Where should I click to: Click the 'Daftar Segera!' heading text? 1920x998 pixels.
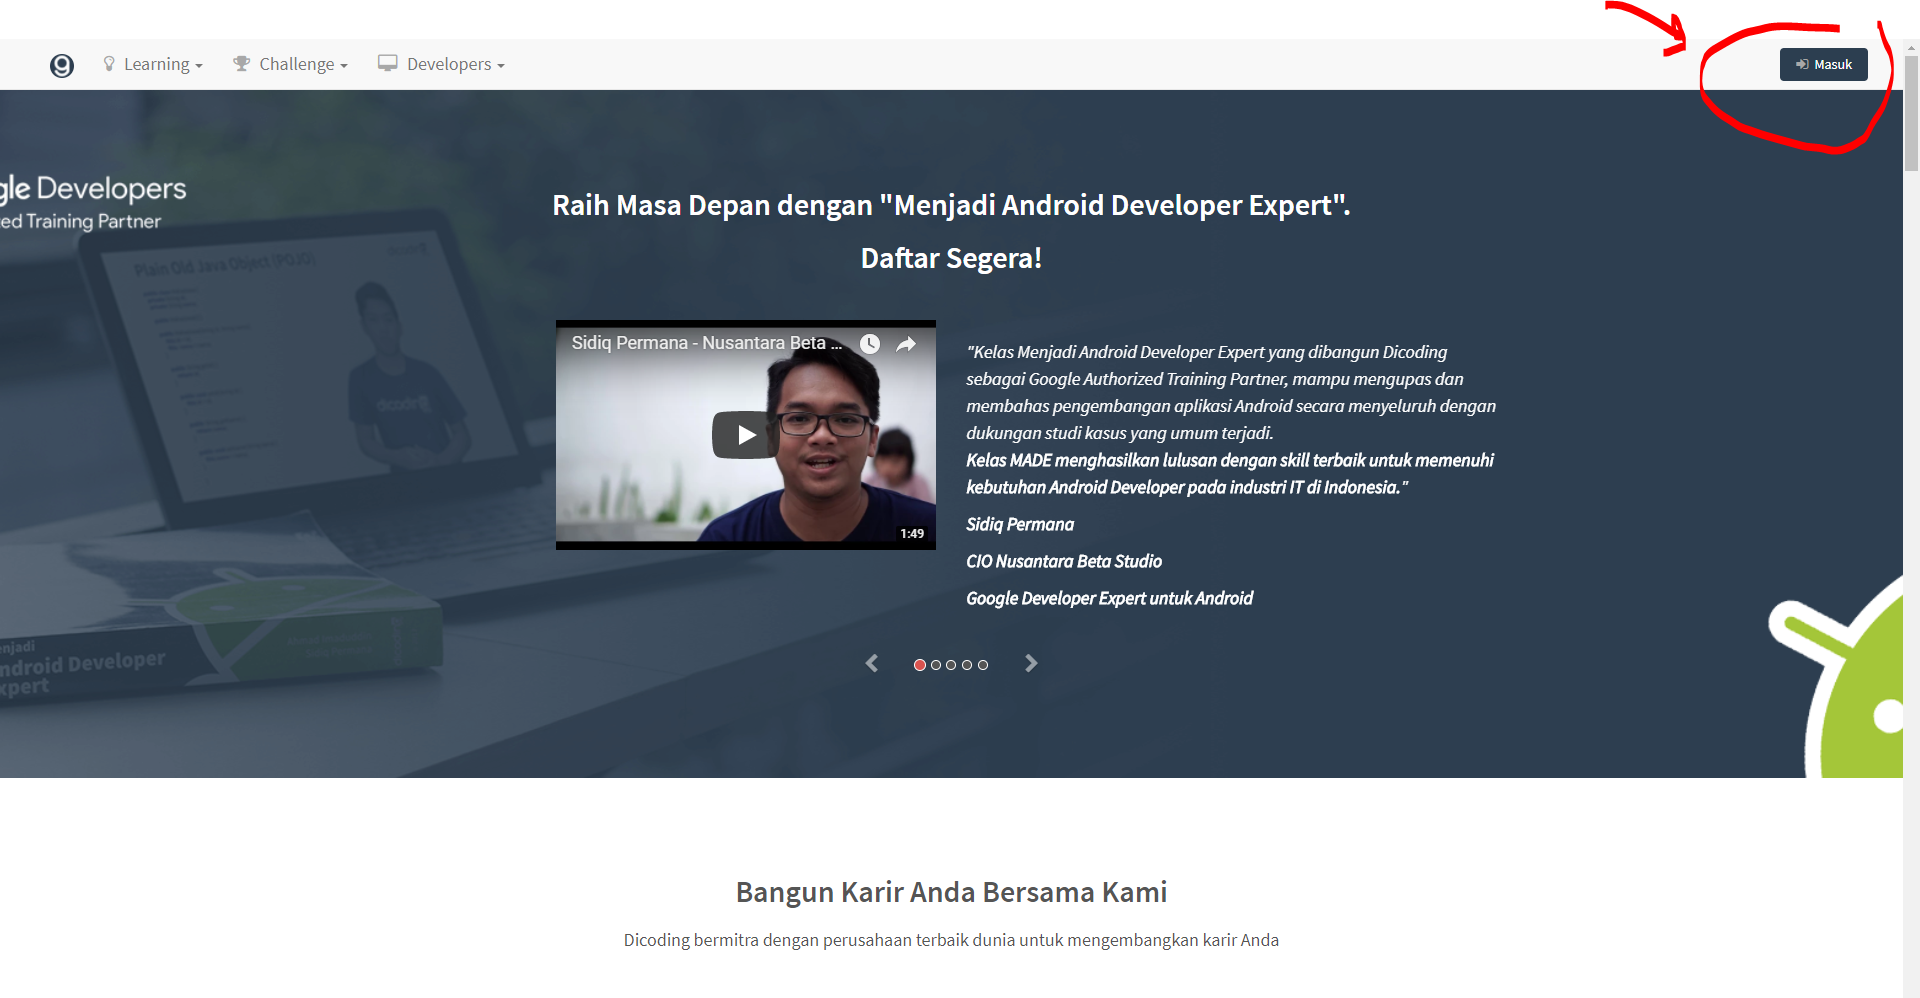click(951, 258)
